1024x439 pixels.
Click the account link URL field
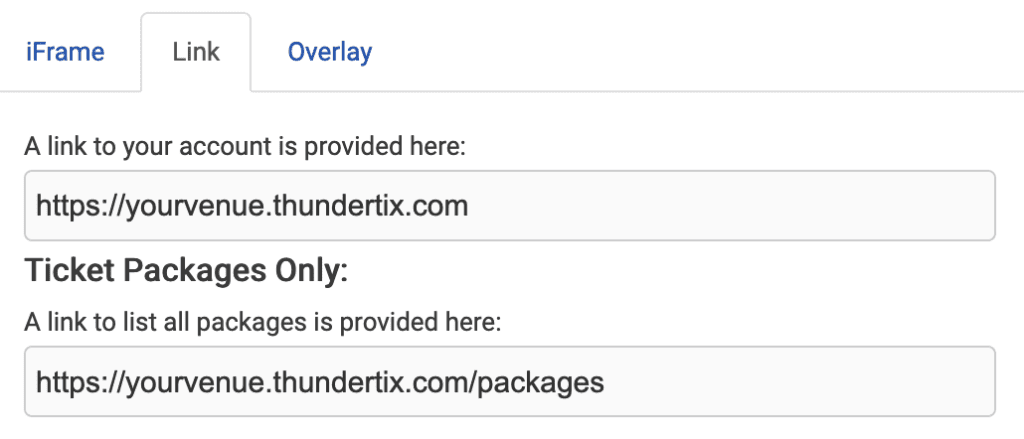pos(509,206)
